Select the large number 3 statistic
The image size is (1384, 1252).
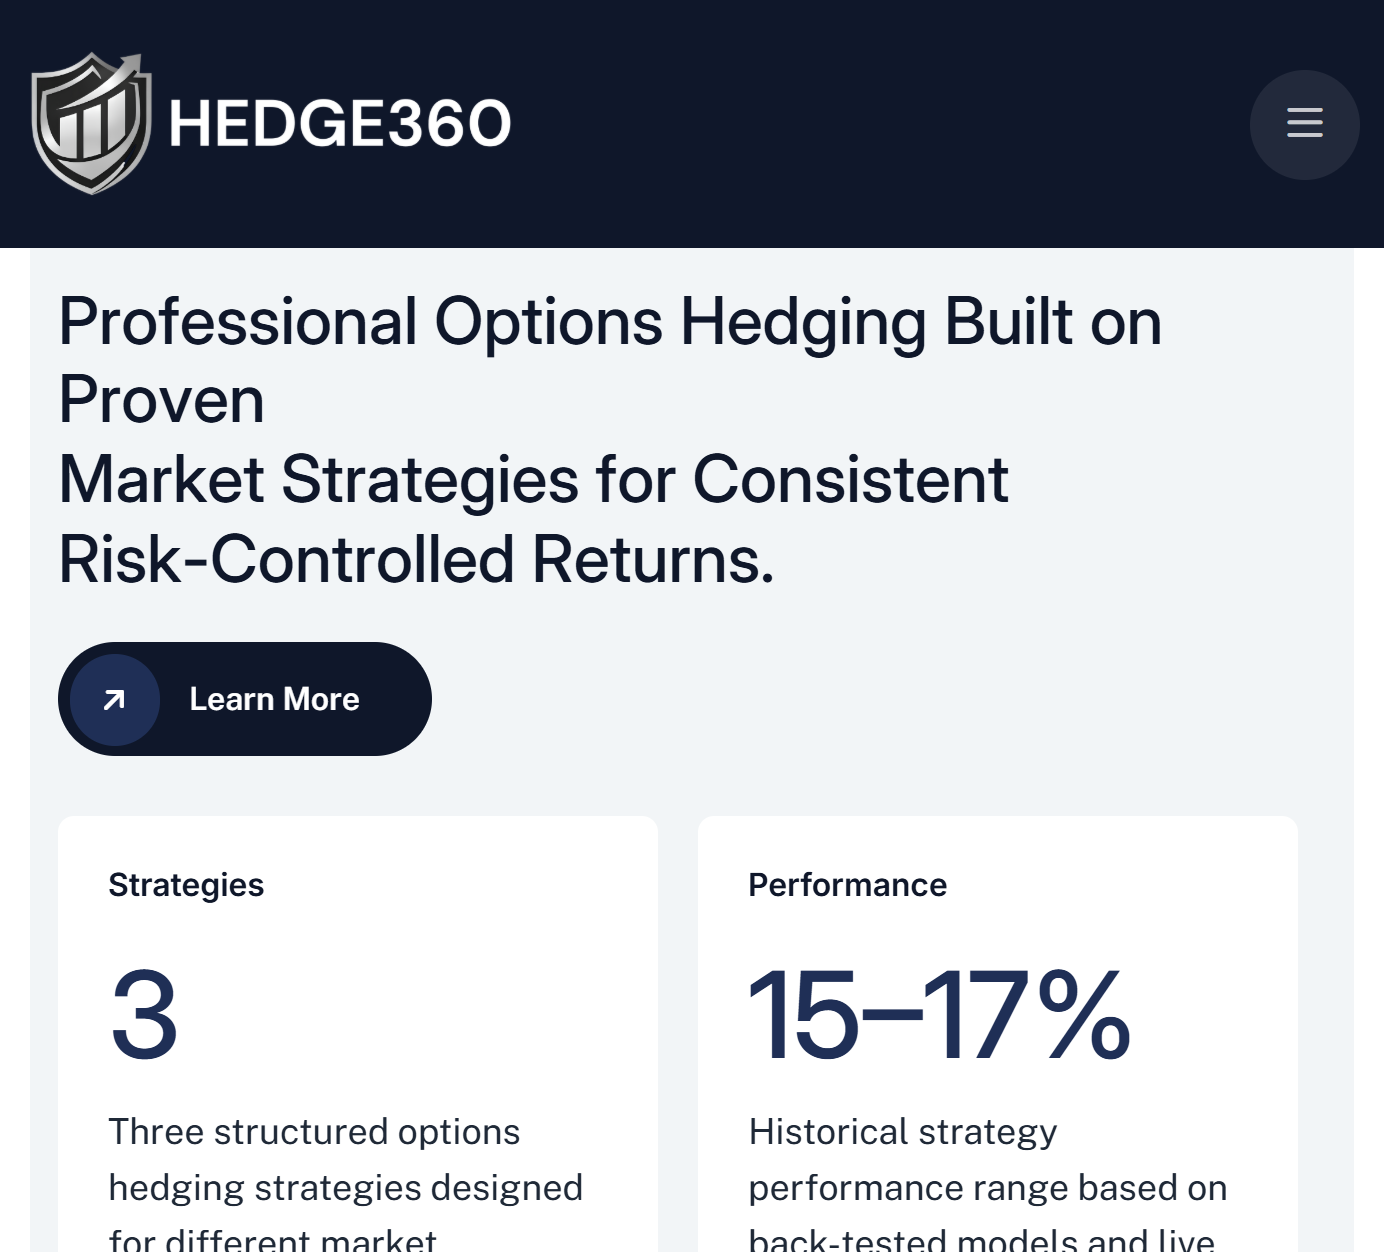tap(144, 1015)
